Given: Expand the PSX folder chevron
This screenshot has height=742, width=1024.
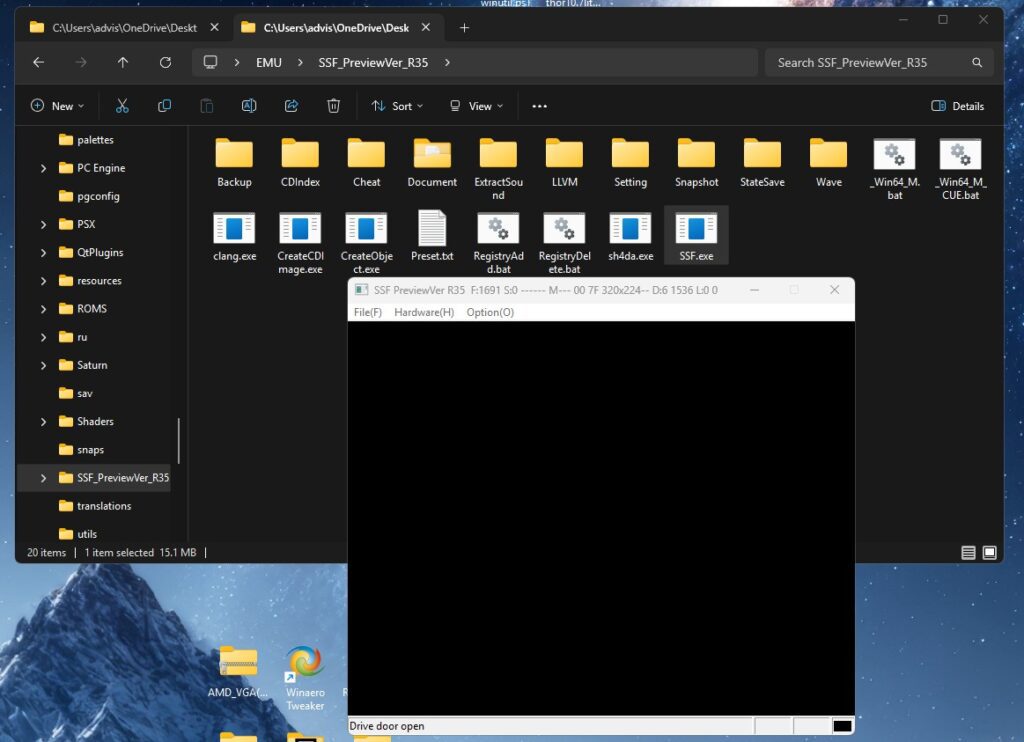Looking at the screenshot, I should tap(43, 224).
